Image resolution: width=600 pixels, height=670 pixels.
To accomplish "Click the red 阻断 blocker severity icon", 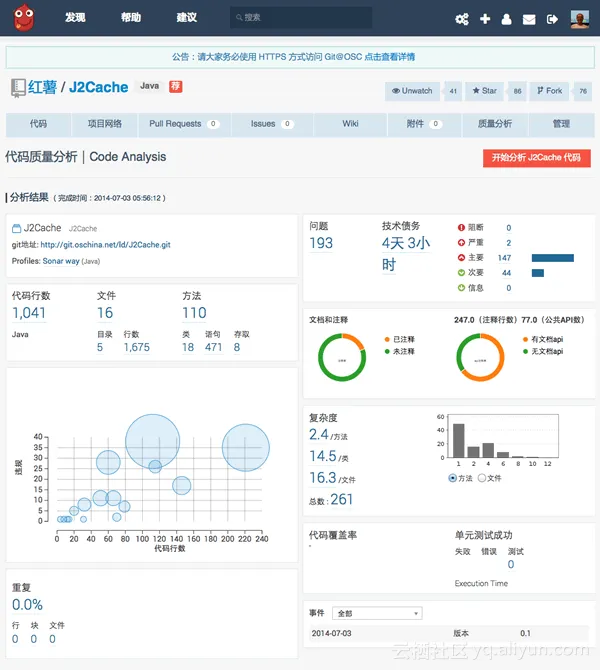I will (x=461, y=227).
